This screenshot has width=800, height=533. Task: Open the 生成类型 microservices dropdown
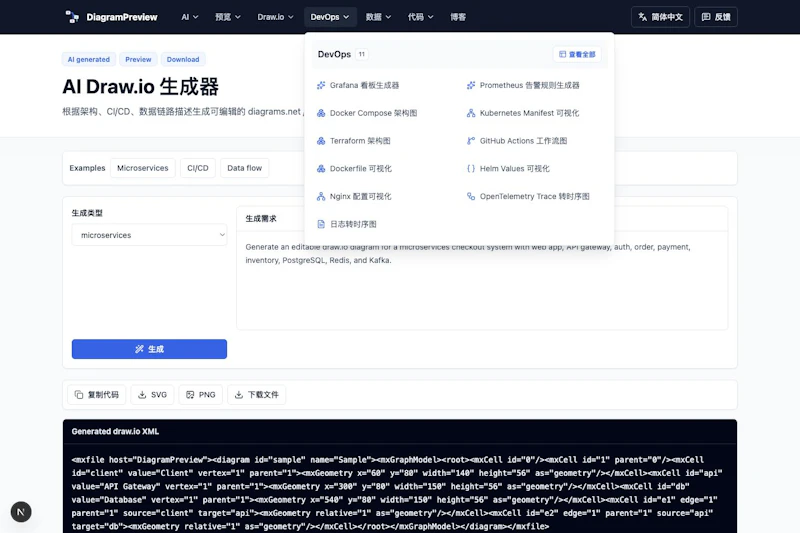pyautogui.click(x=149, y=235)
